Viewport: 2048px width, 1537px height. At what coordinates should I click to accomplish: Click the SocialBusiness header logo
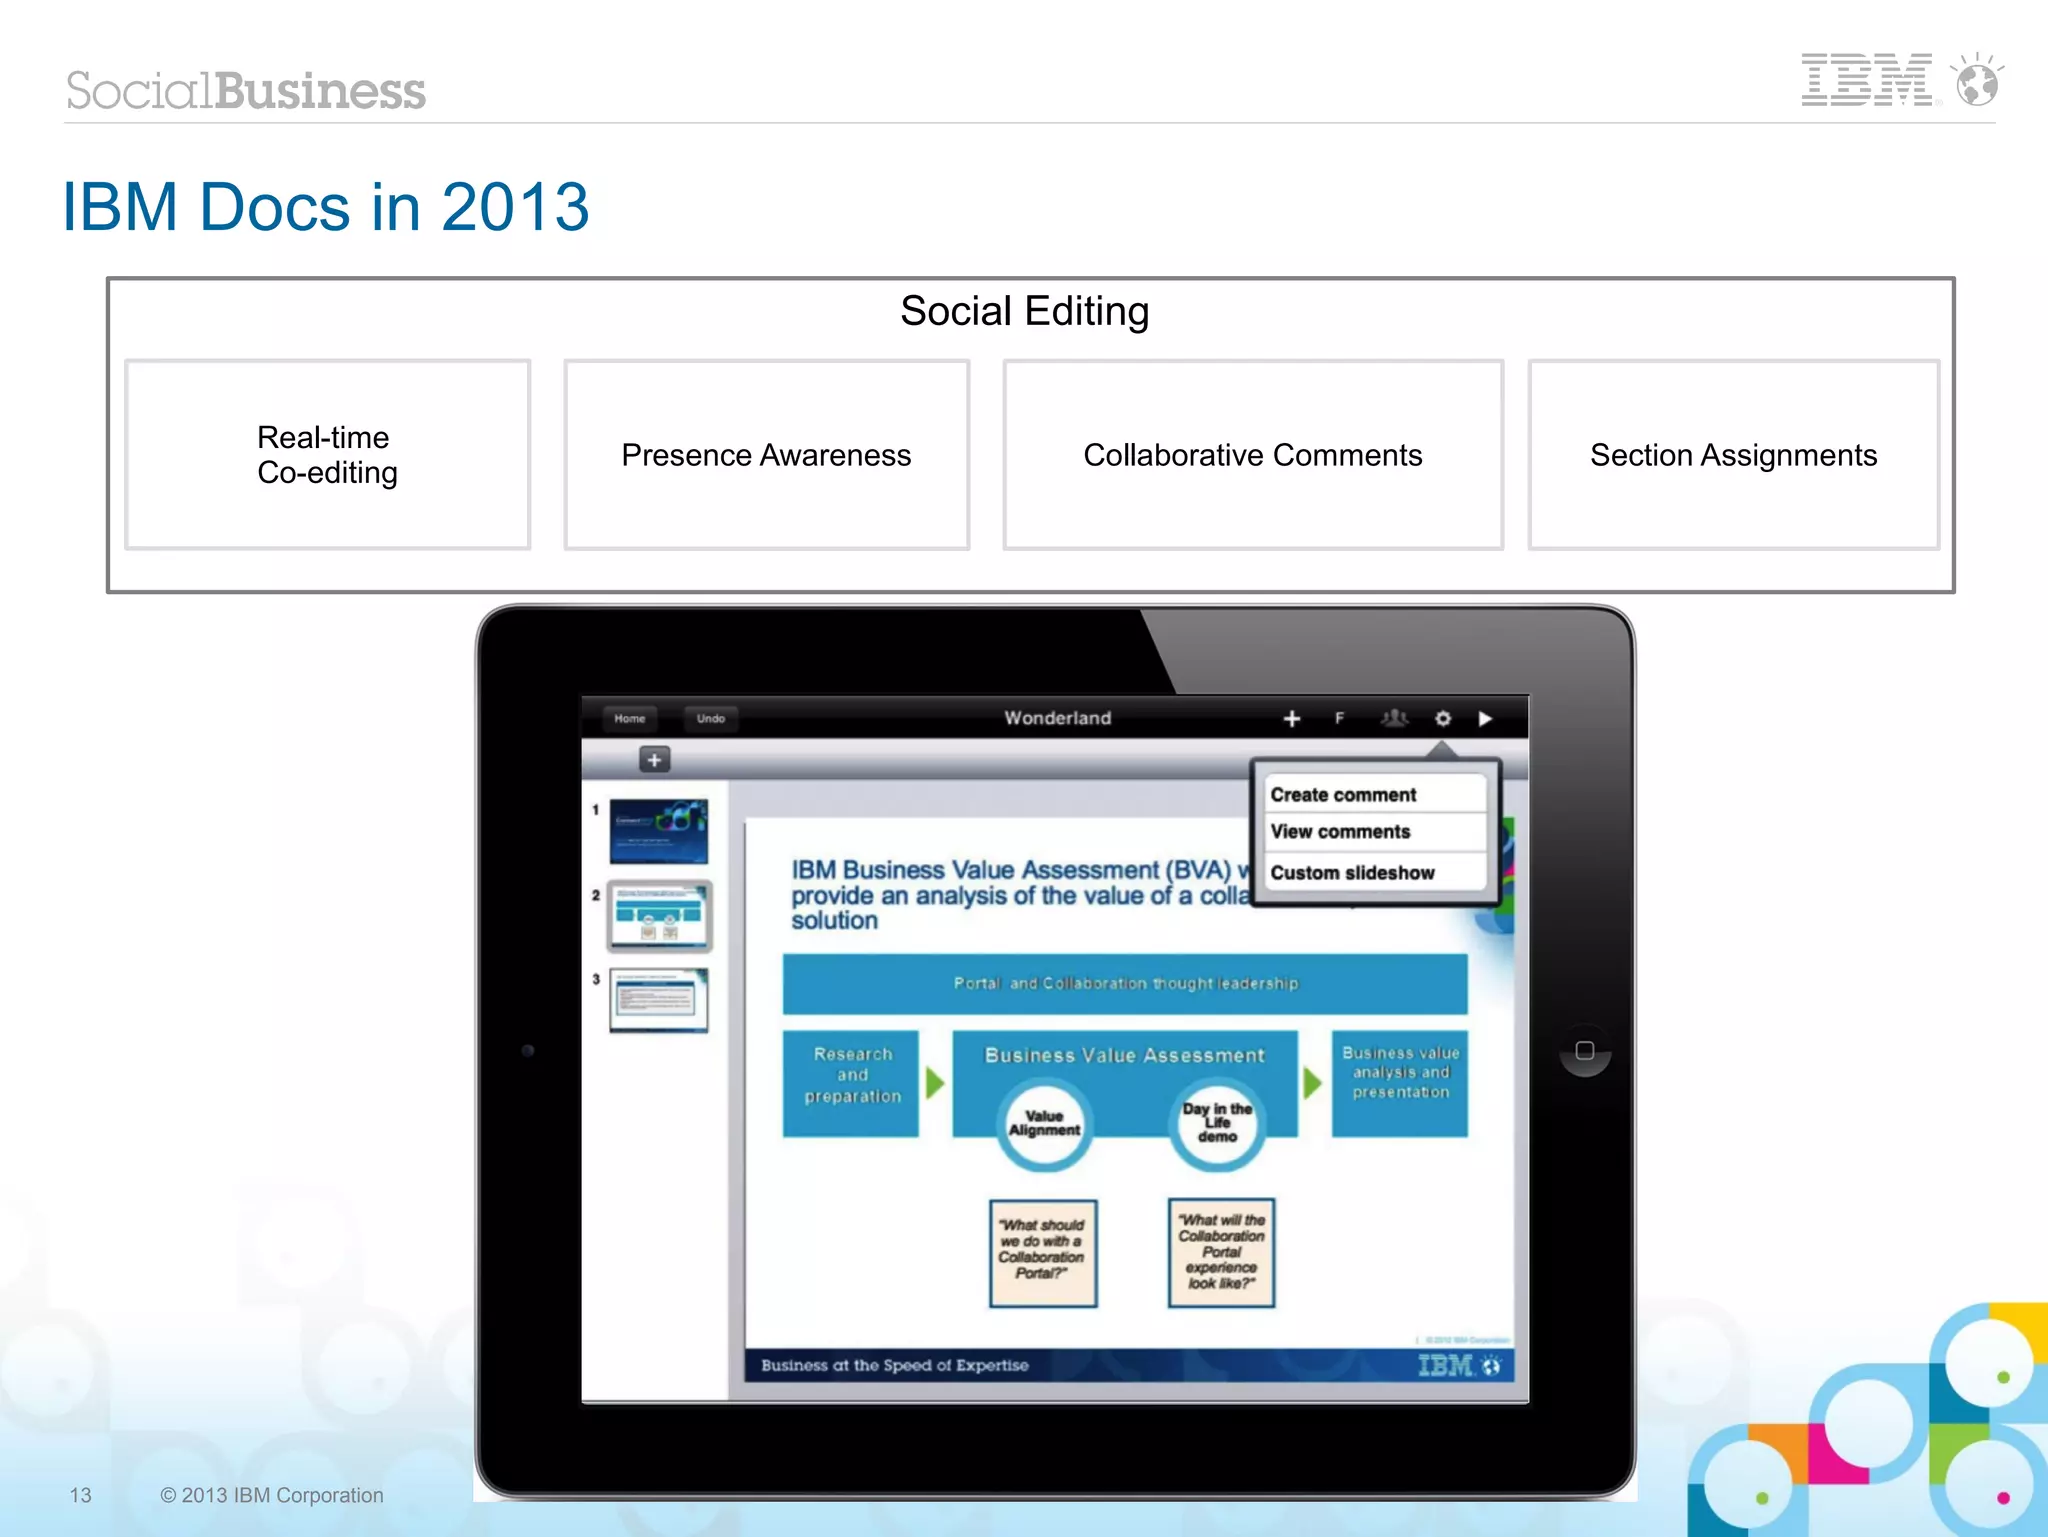(246, 90)
